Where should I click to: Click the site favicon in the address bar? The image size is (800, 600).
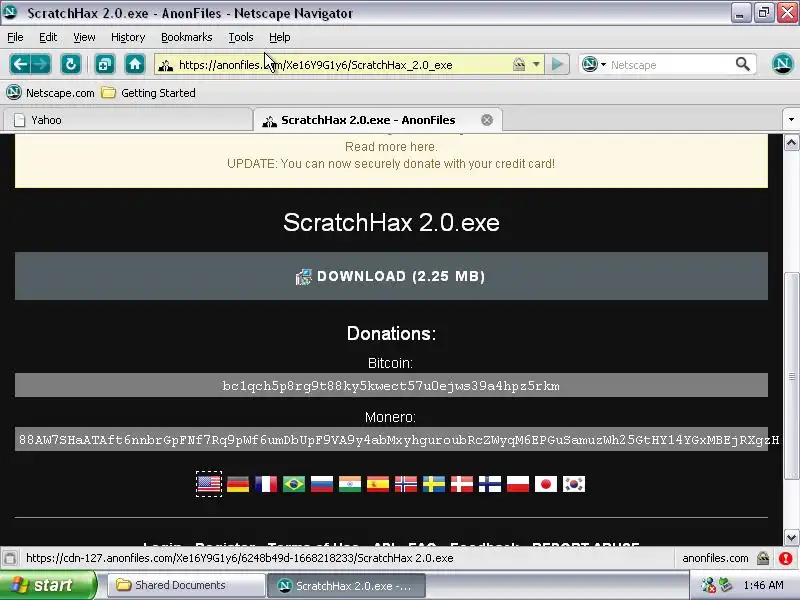click(166, 65)
